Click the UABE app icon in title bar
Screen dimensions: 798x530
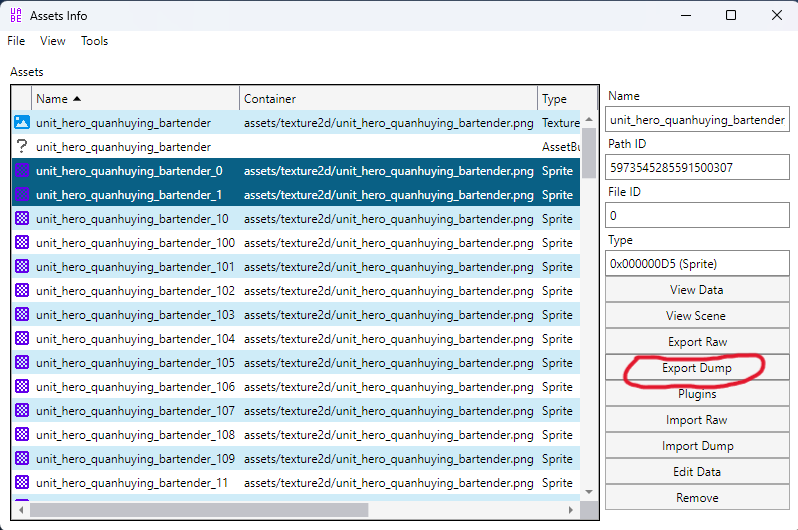click(x=15, y=16)
